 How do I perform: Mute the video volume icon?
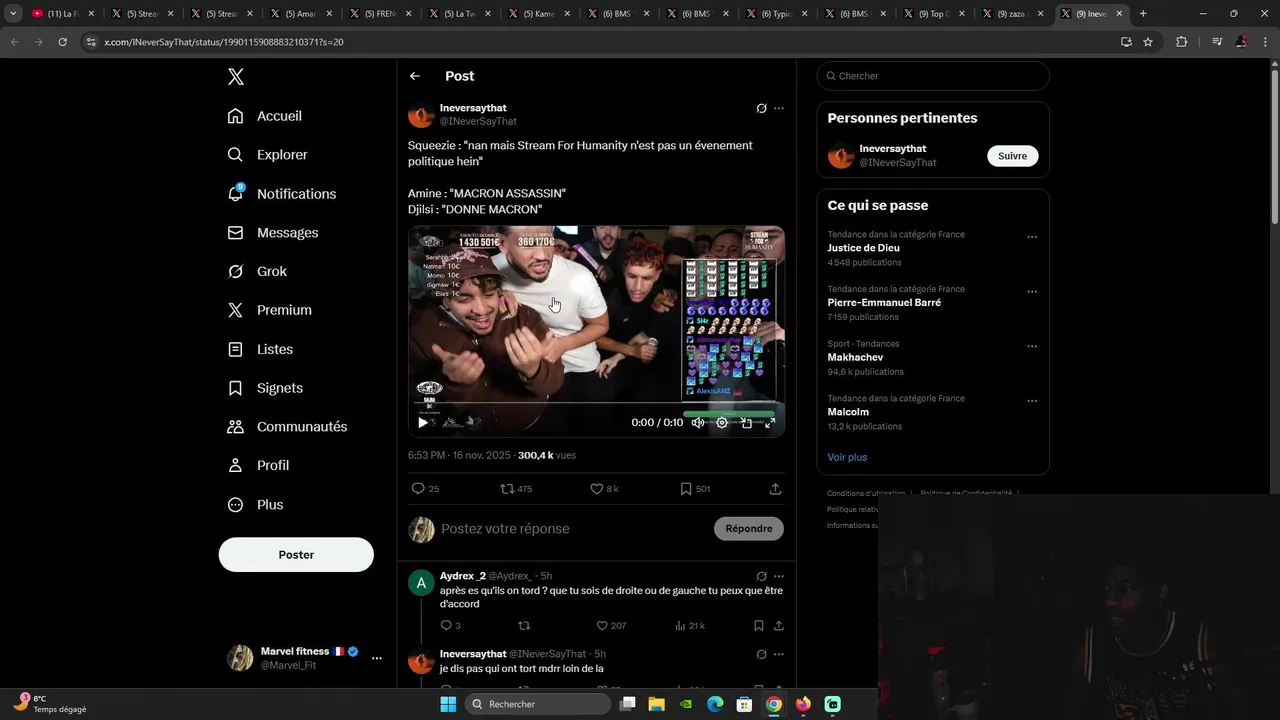pos(698,423)
